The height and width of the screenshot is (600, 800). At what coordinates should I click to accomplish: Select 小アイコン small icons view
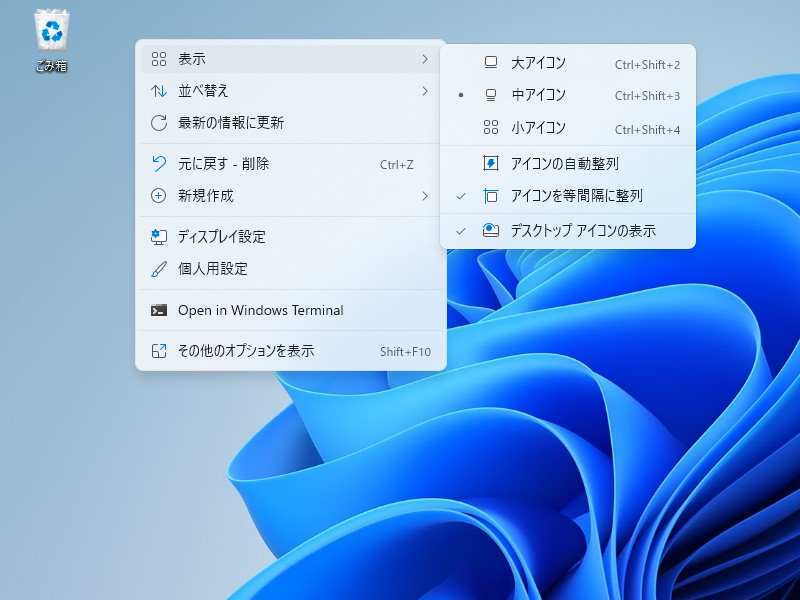[x=568, y=128]
